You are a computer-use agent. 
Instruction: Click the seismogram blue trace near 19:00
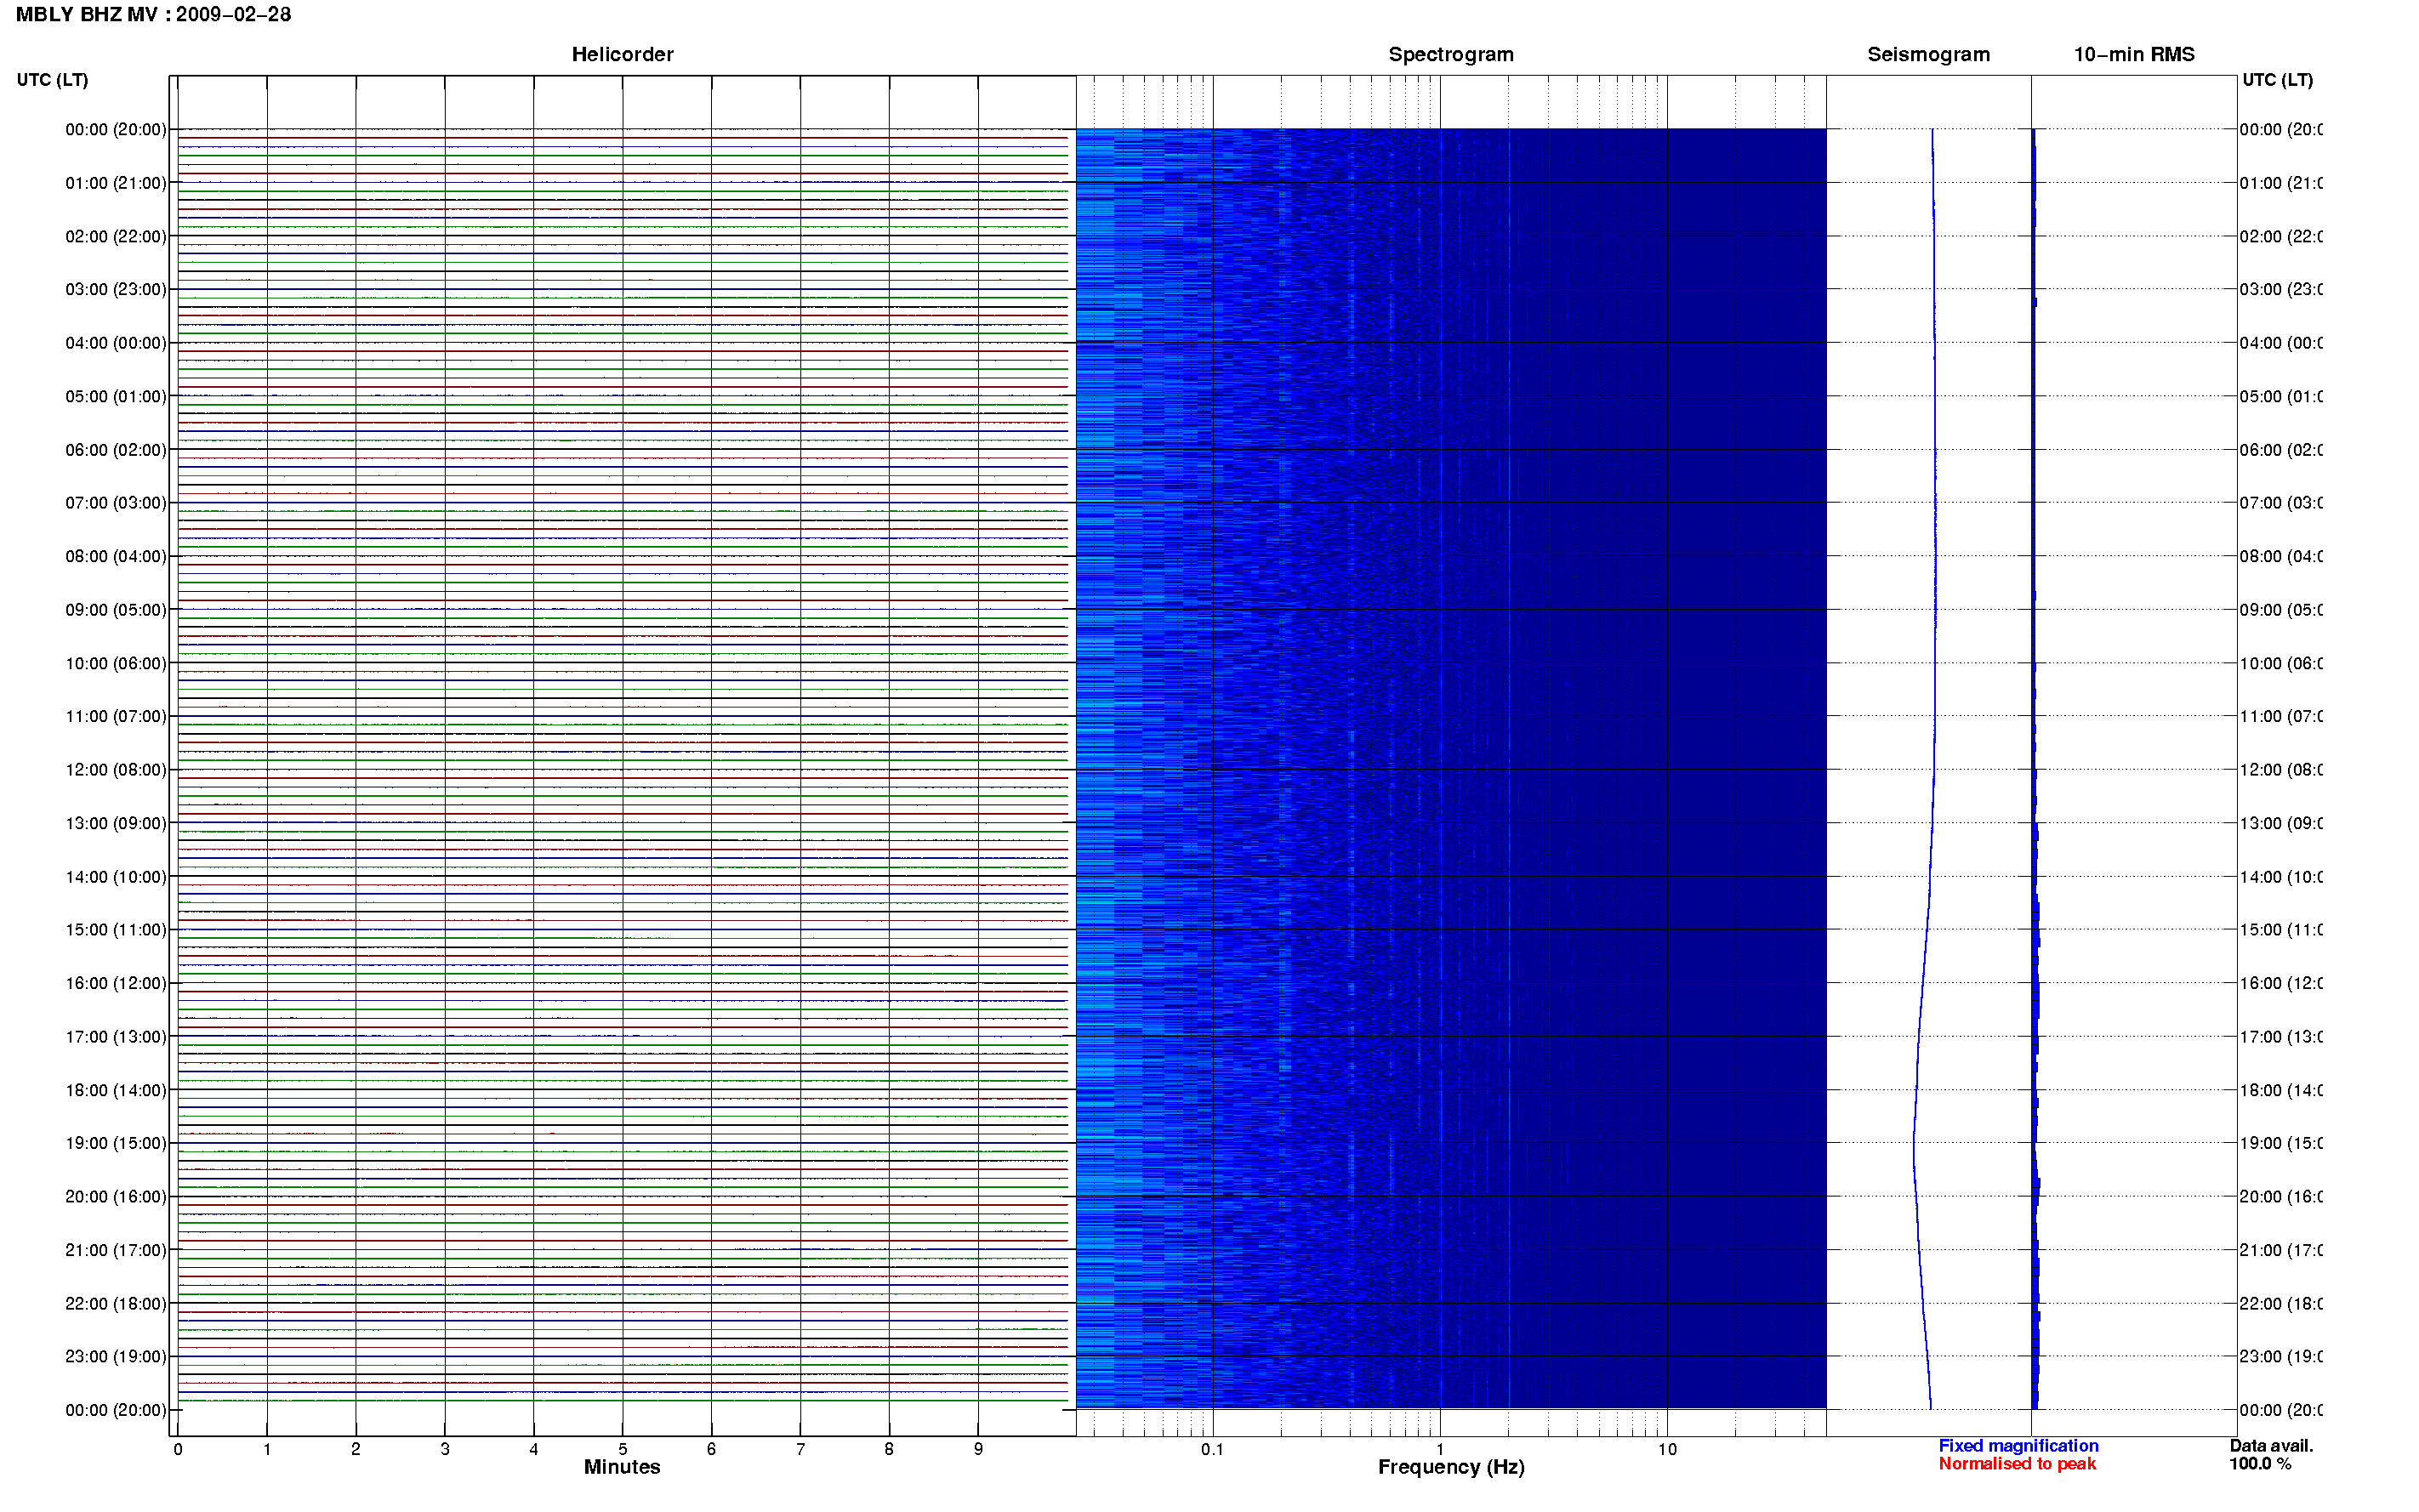pos(1914,1143)
